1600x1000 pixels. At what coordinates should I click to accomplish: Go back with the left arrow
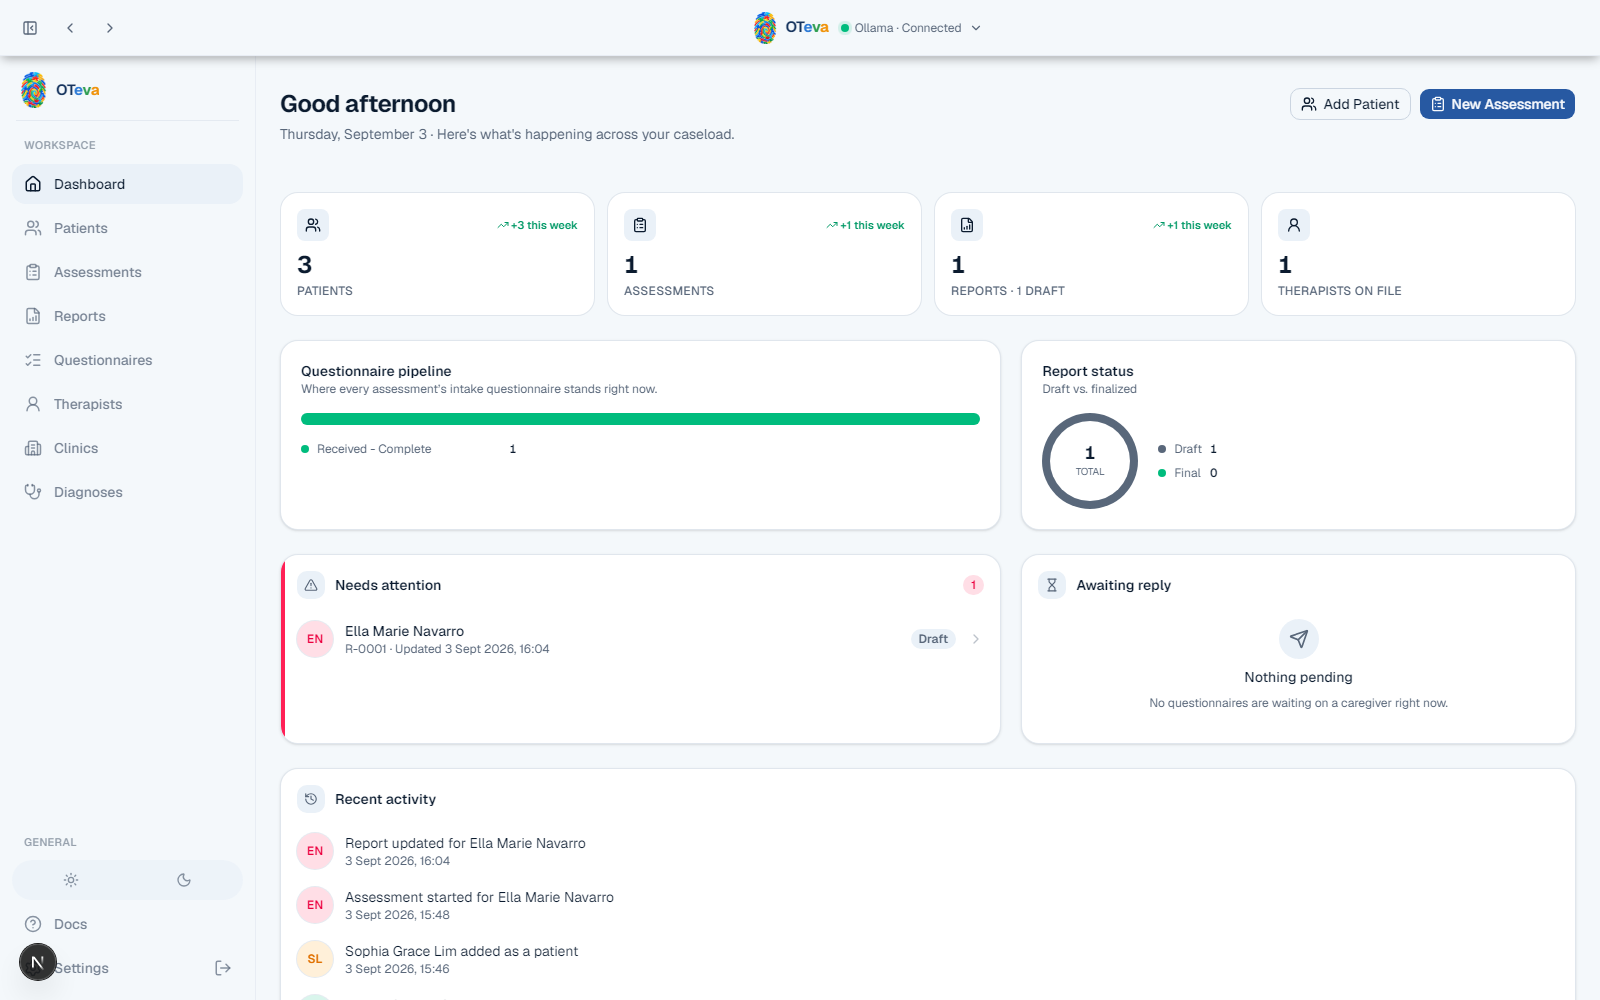tap(70, 28)
